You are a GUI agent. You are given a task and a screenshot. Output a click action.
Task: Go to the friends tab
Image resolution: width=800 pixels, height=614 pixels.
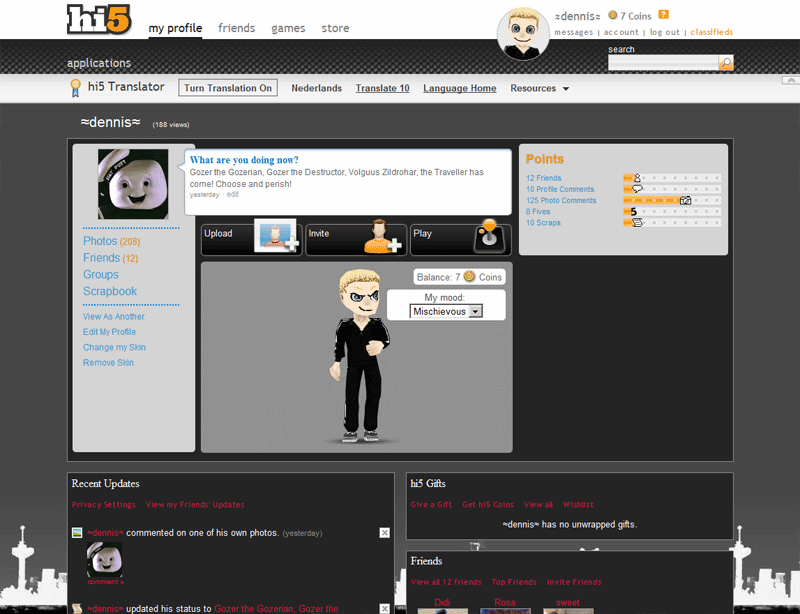(x=236, y=28)
